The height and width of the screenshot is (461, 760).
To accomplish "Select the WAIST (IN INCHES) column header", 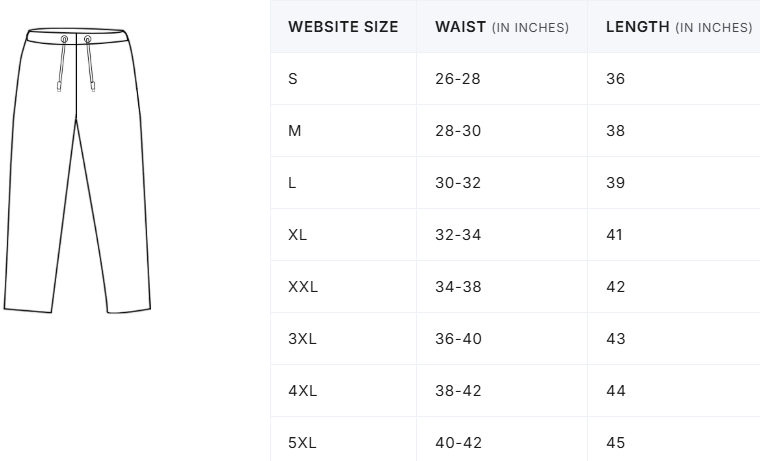I will point(502,27).
